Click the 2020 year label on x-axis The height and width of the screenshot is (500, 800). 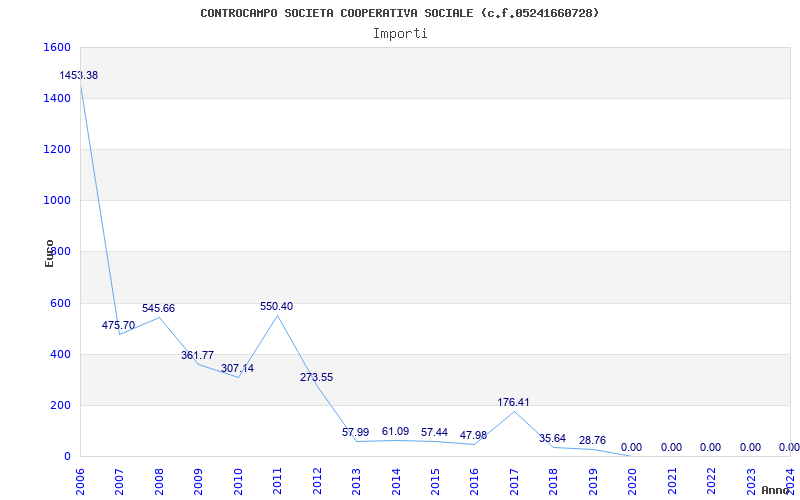click(x=633, y=482)
